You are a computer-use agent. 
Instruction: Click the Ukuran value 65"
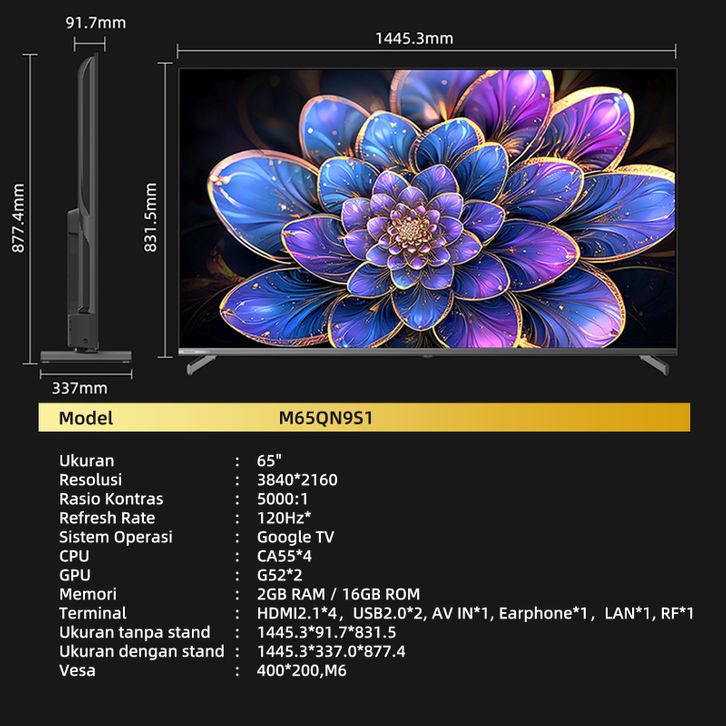tap(269, 461)
